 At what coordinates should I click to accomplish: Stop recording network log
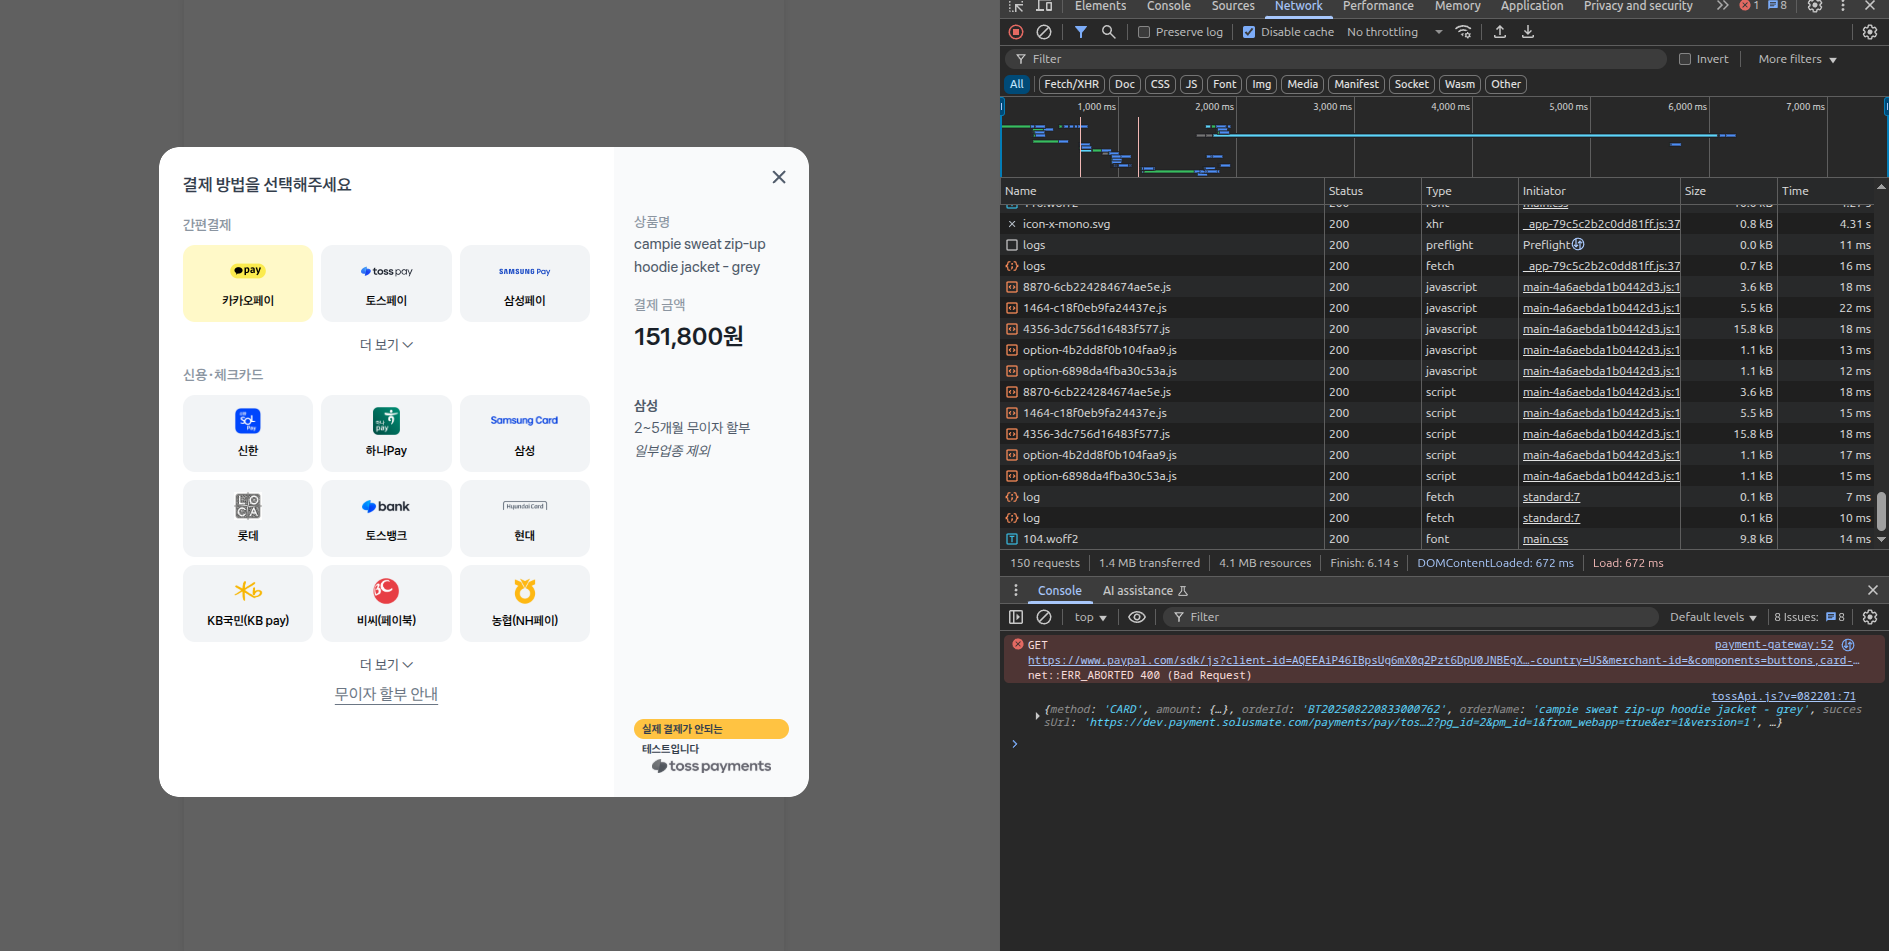[1016, 32]
